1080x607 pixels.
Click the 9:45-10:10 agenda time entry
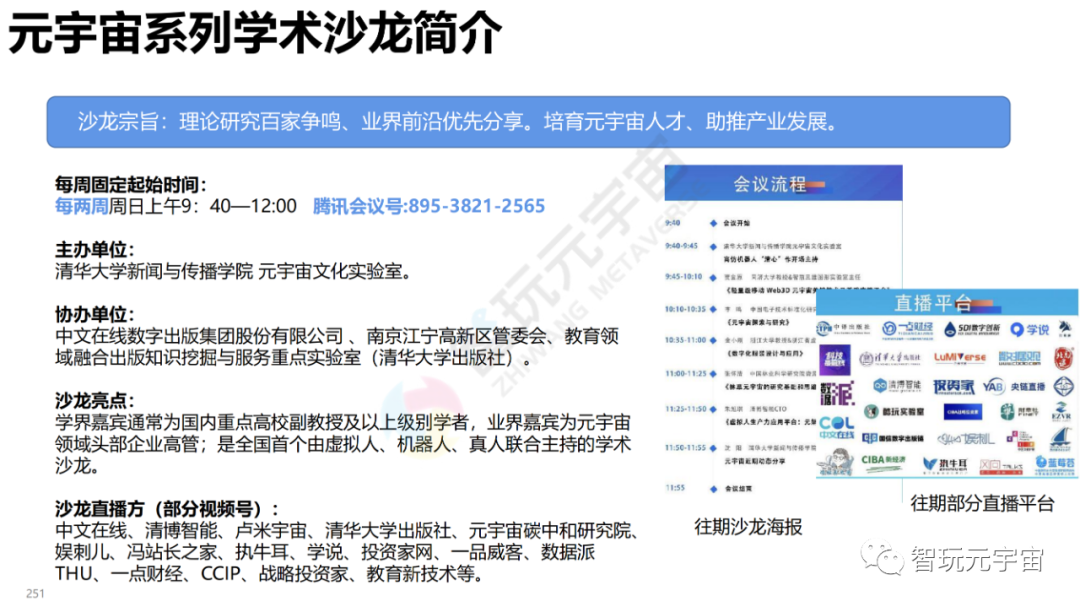point(684,276)
